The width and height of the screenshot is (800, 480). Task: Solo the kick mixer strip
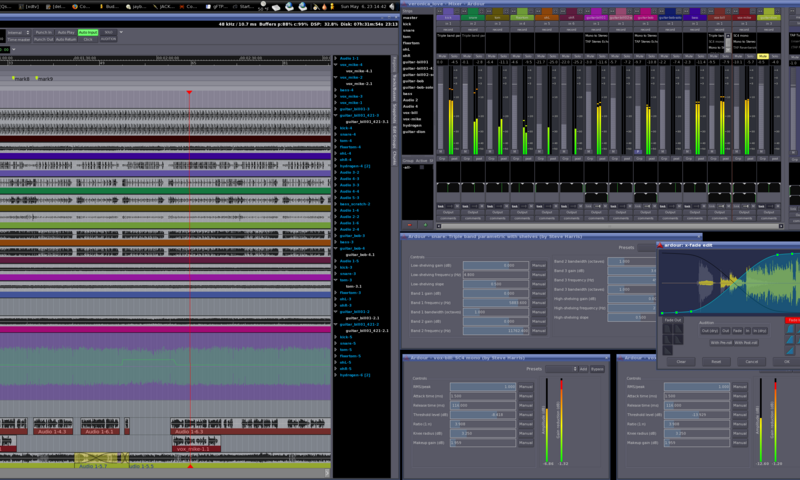pyautogui.click(x=454, y=56)
